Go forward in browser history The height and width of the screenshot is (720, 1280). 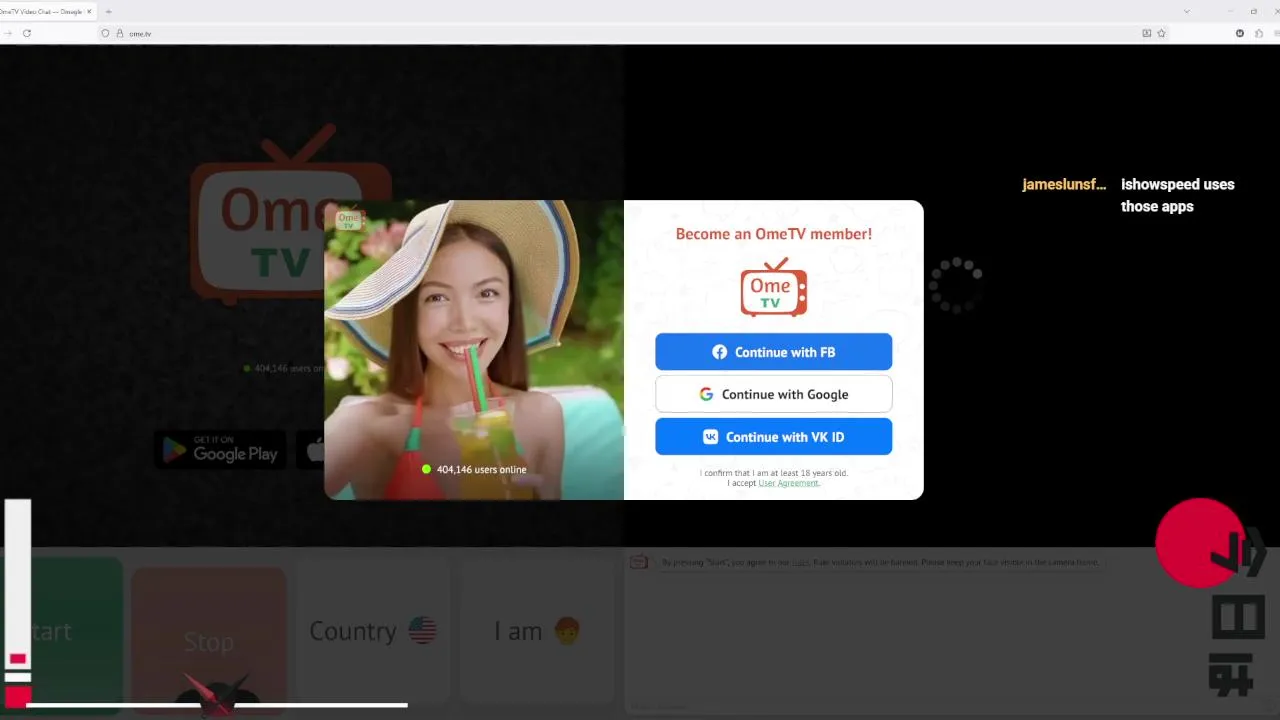pos(7,33)
